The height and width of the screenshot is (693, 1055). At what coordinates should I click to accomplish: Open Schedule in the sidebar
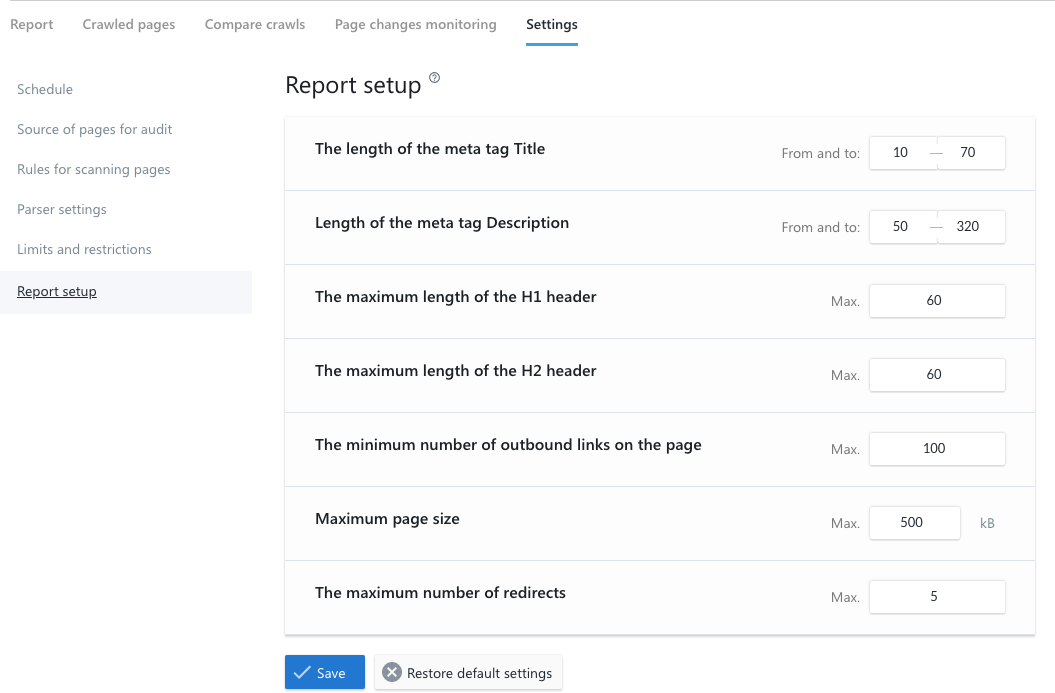45,89
